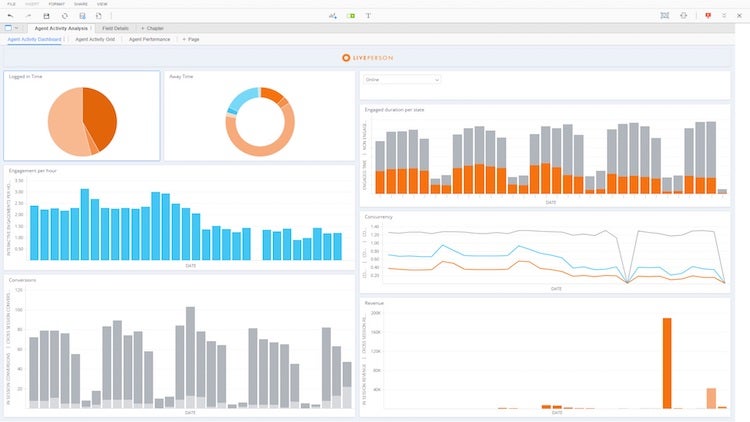Switch to the Agent Performance page
The height and width of the screenshot is (422, 750).
(149, 39)
